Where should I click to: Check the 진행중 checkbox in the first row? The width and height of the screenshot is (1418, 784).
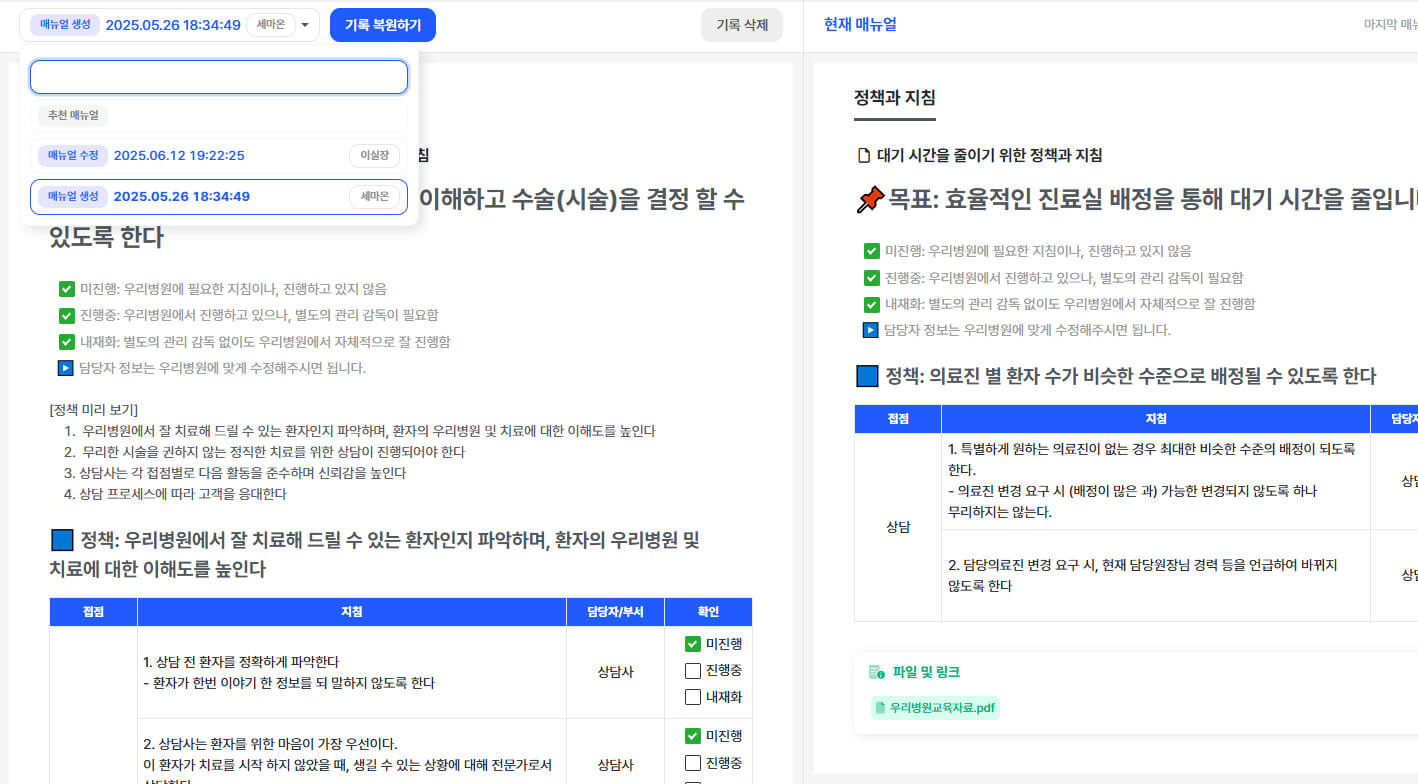pyautogui.click(x=691, y=670)
